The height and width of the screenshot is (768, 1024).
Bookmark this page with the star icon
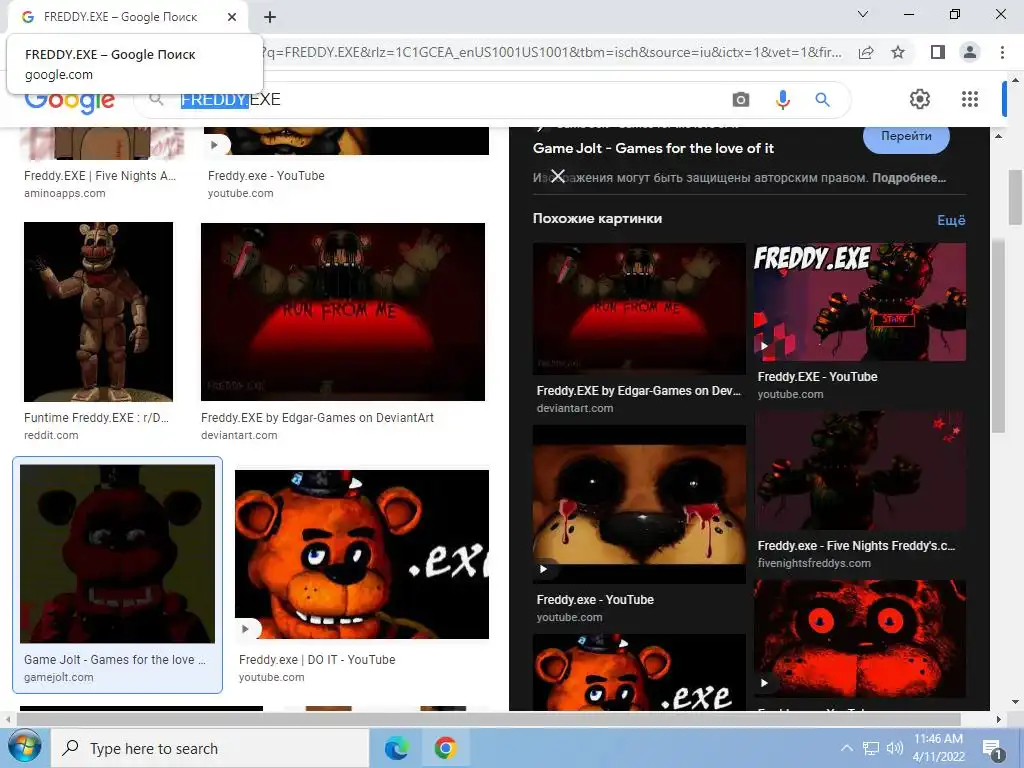[898, 52]
